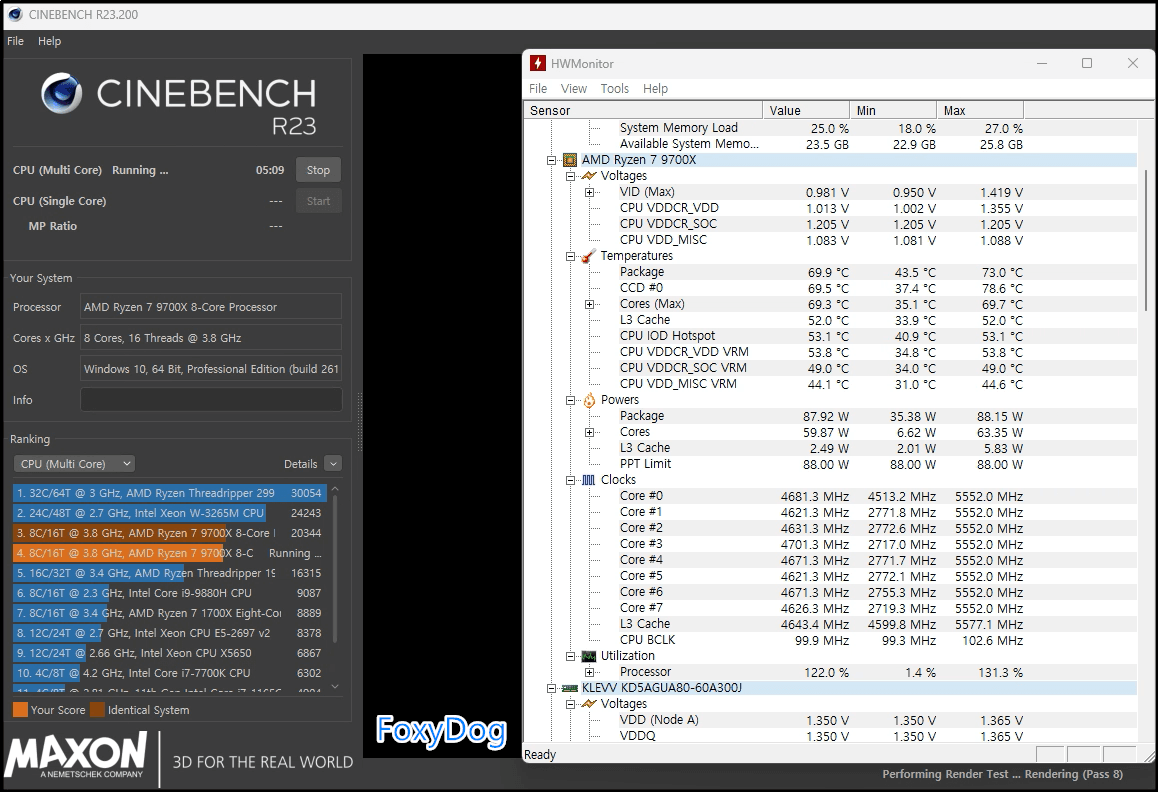Open the HWMonitor Help menu
The width and height of the screenshot is (1158, 792).
[655, 89]
